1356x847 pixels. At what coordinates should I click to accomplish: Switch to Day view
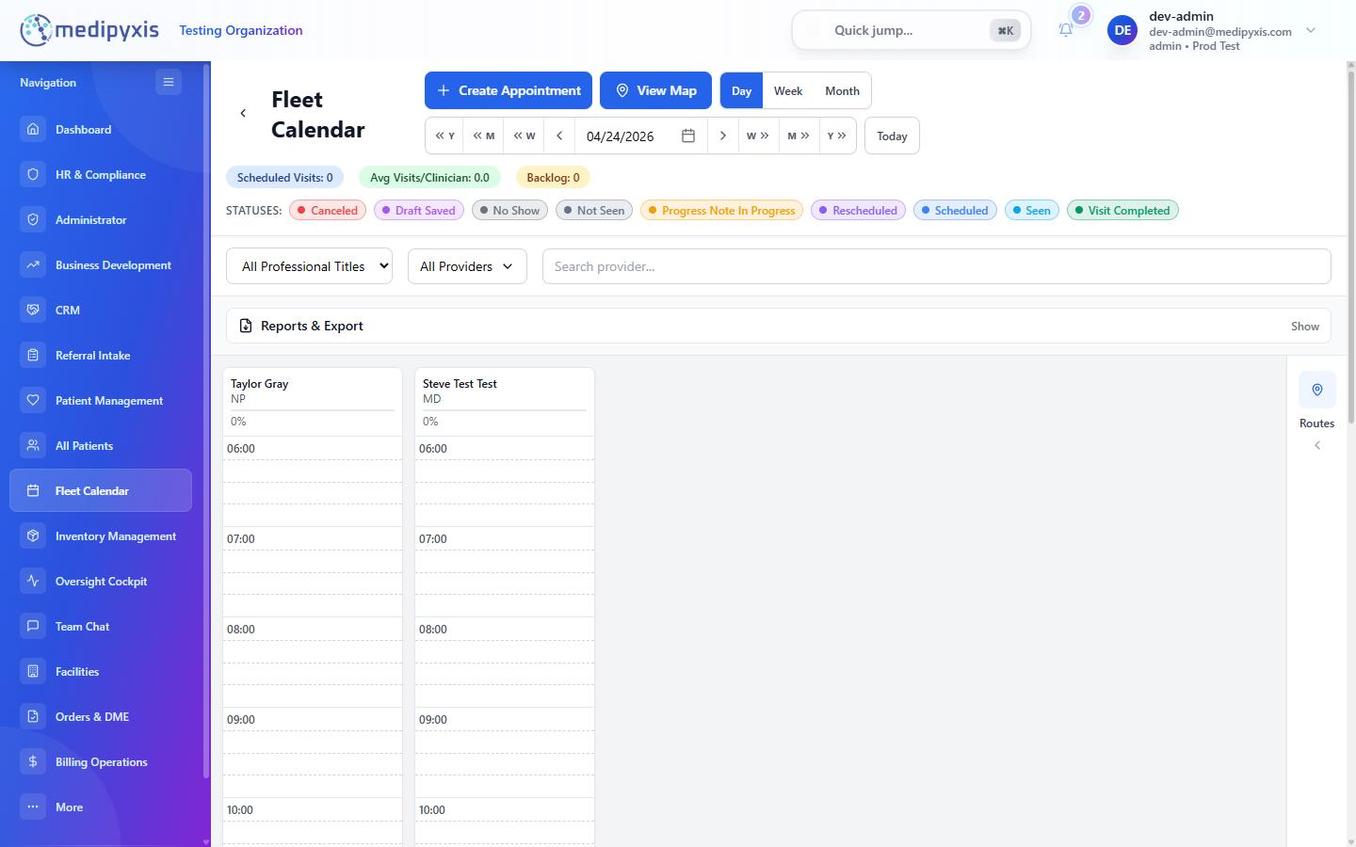point(741,91)
